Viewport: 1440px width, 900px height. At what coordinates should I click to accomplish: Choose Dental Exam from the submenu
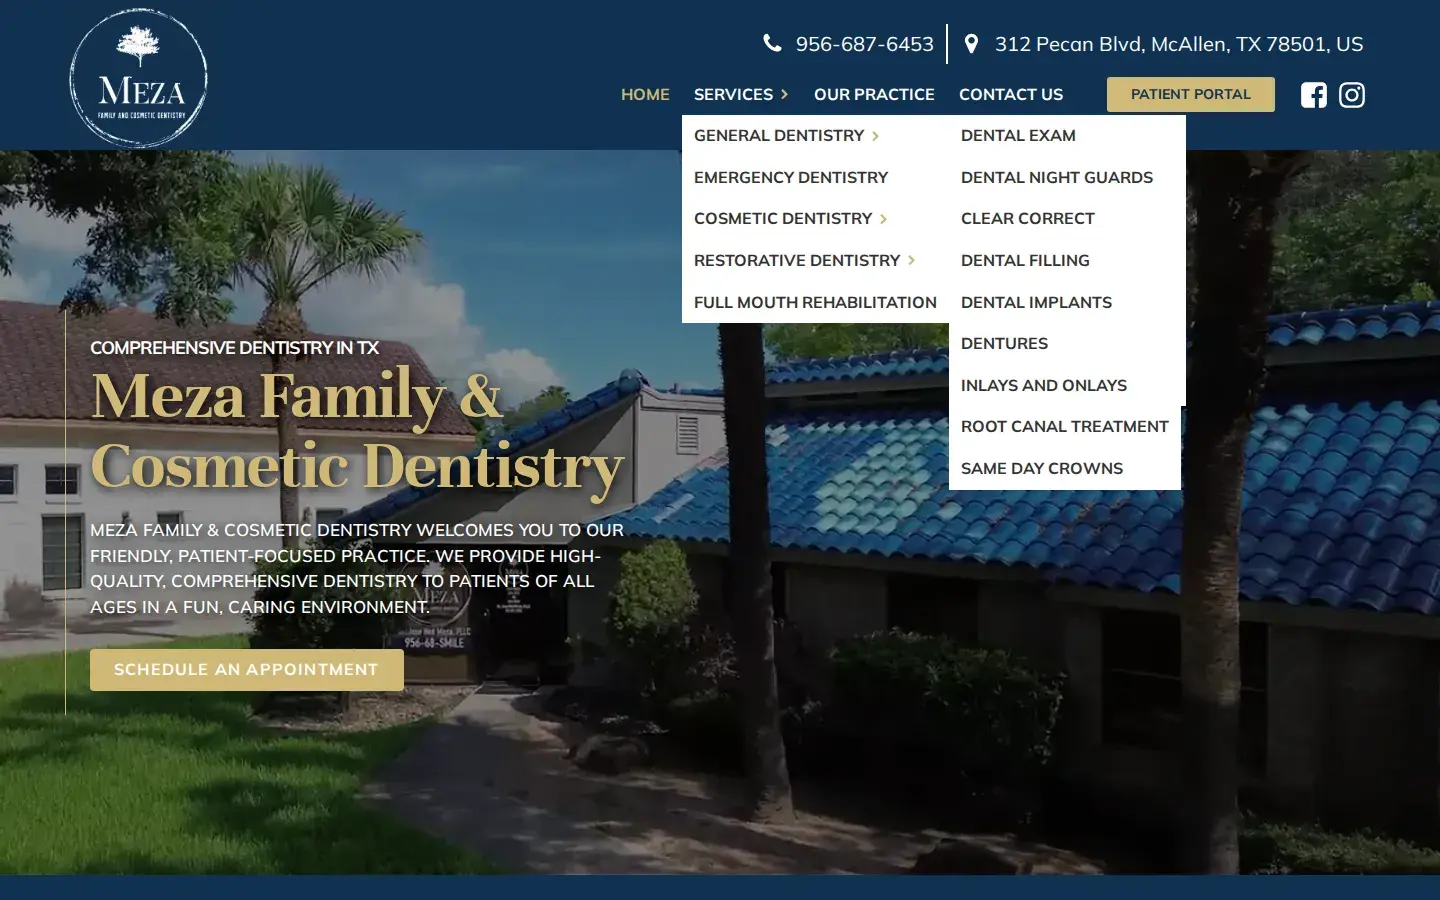click(x=1018, y=136)
